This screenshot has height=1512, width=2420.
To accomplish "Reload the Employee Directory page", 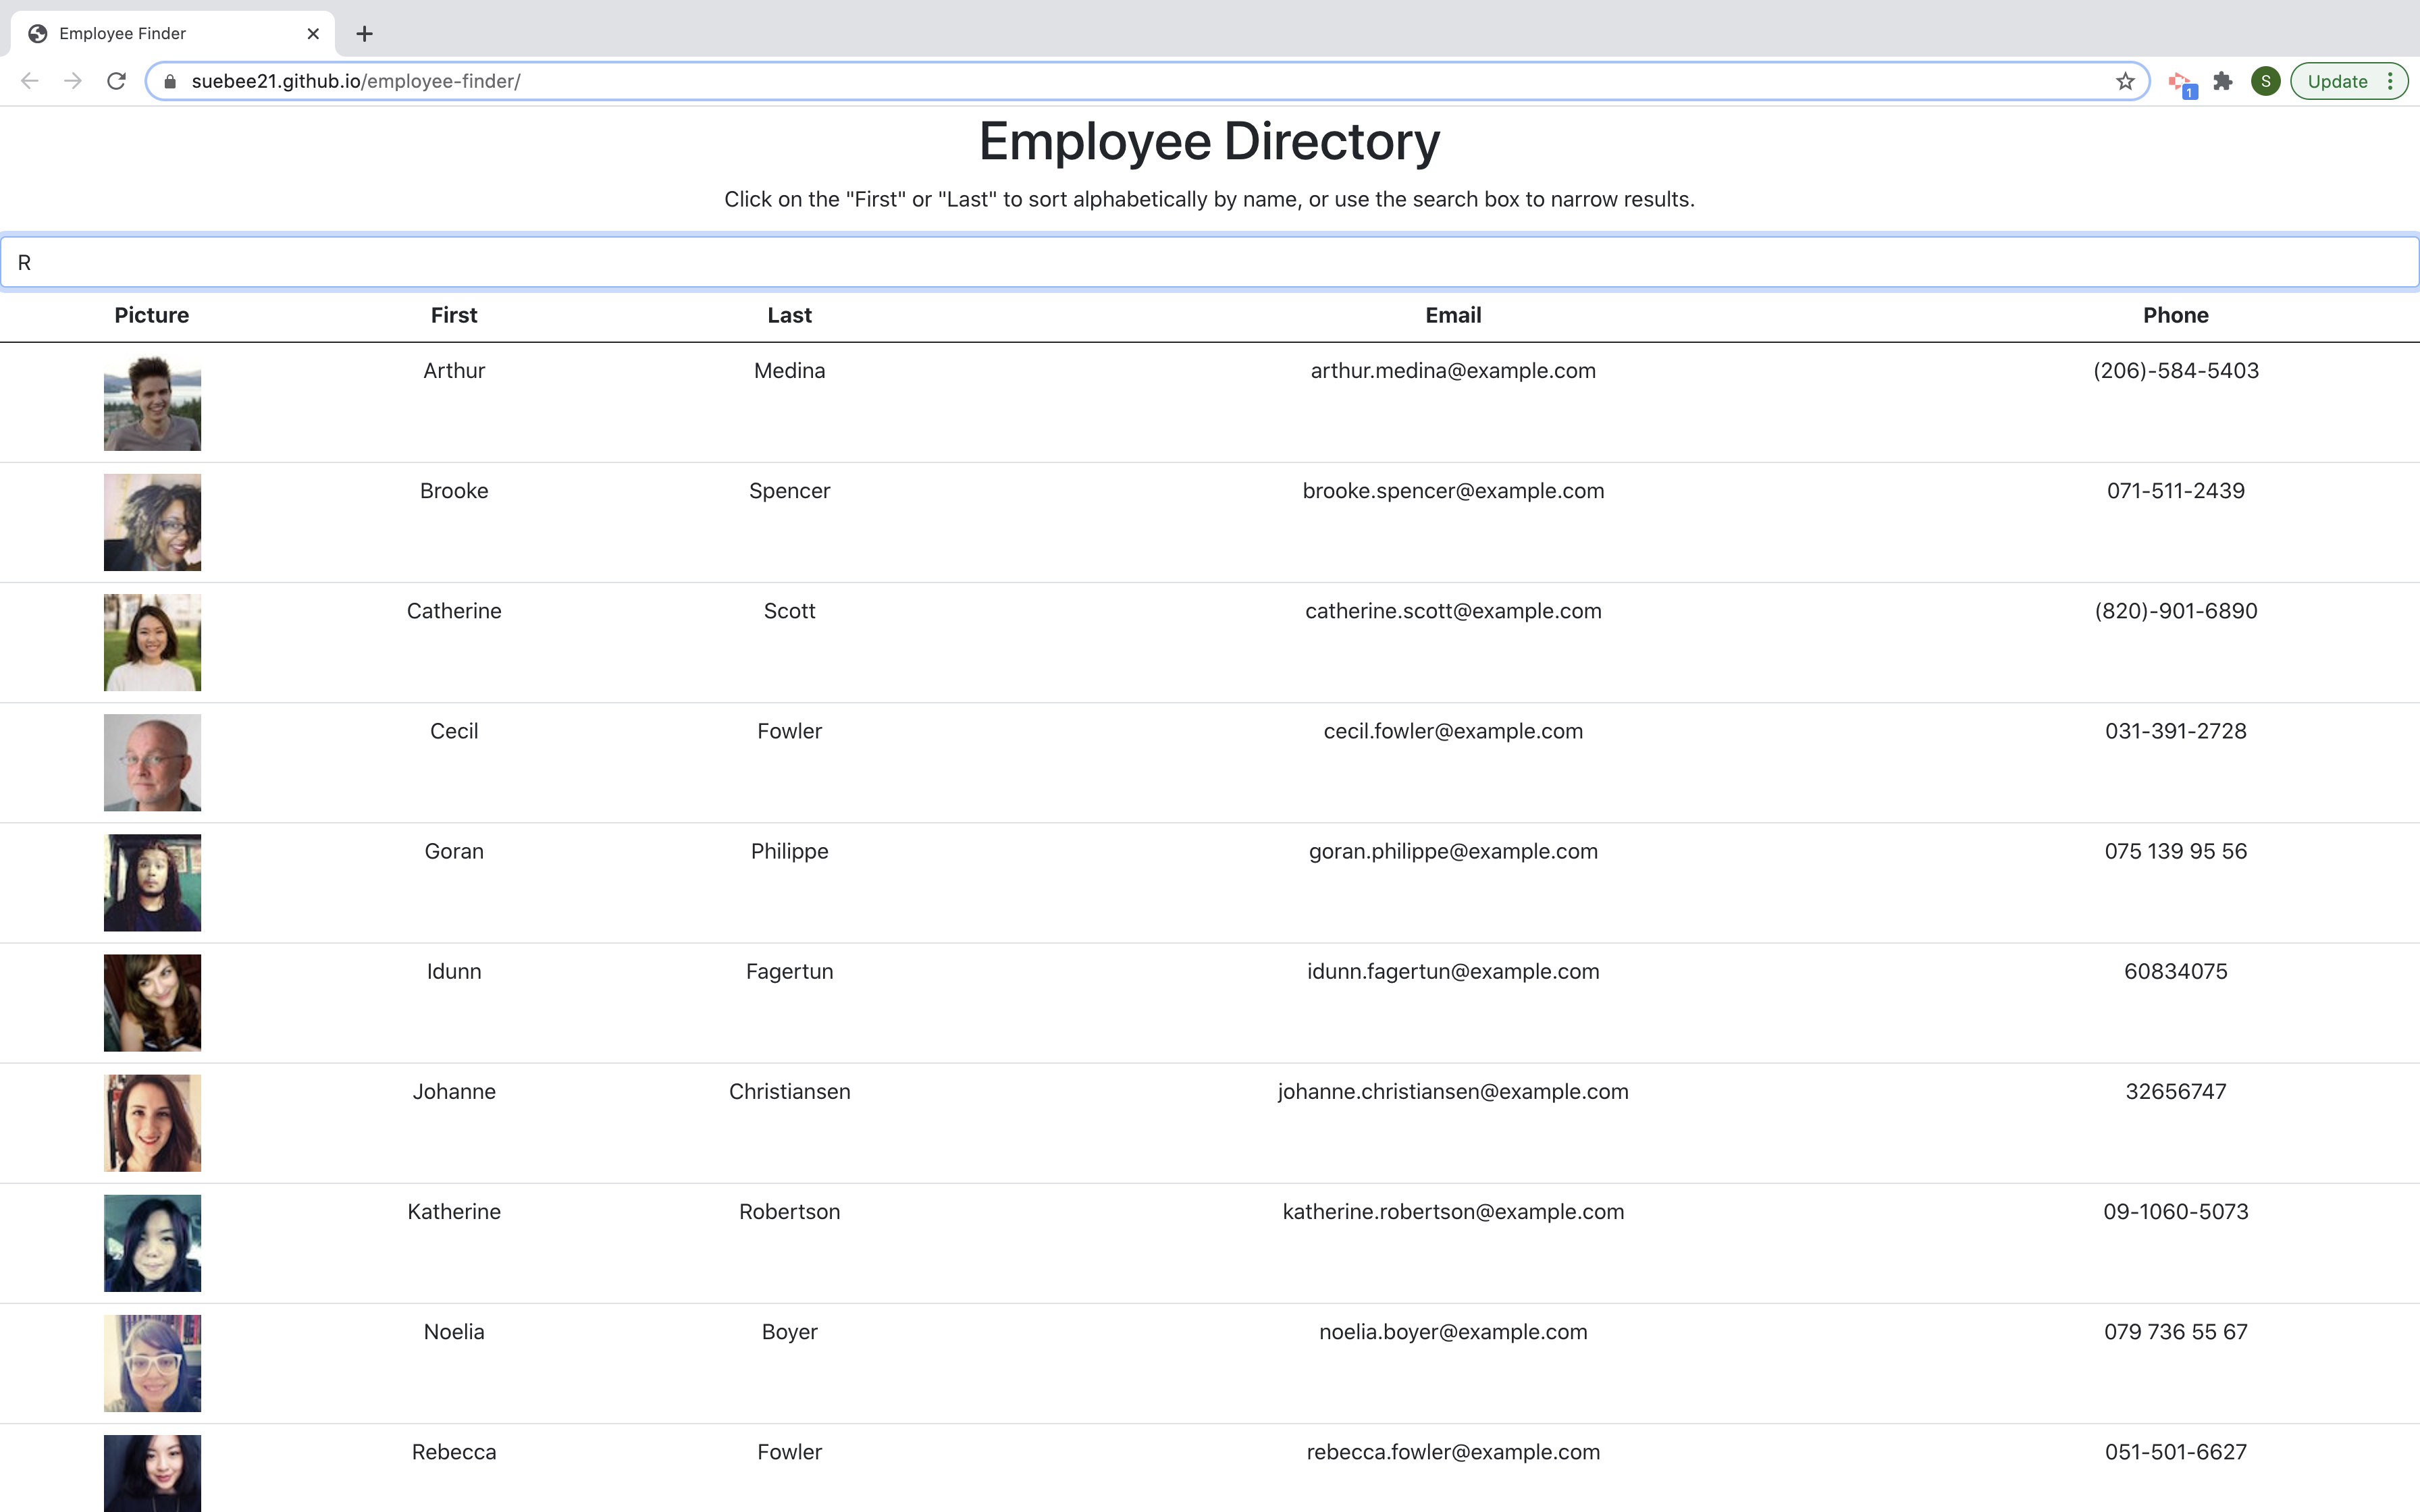I will (116, 81).
